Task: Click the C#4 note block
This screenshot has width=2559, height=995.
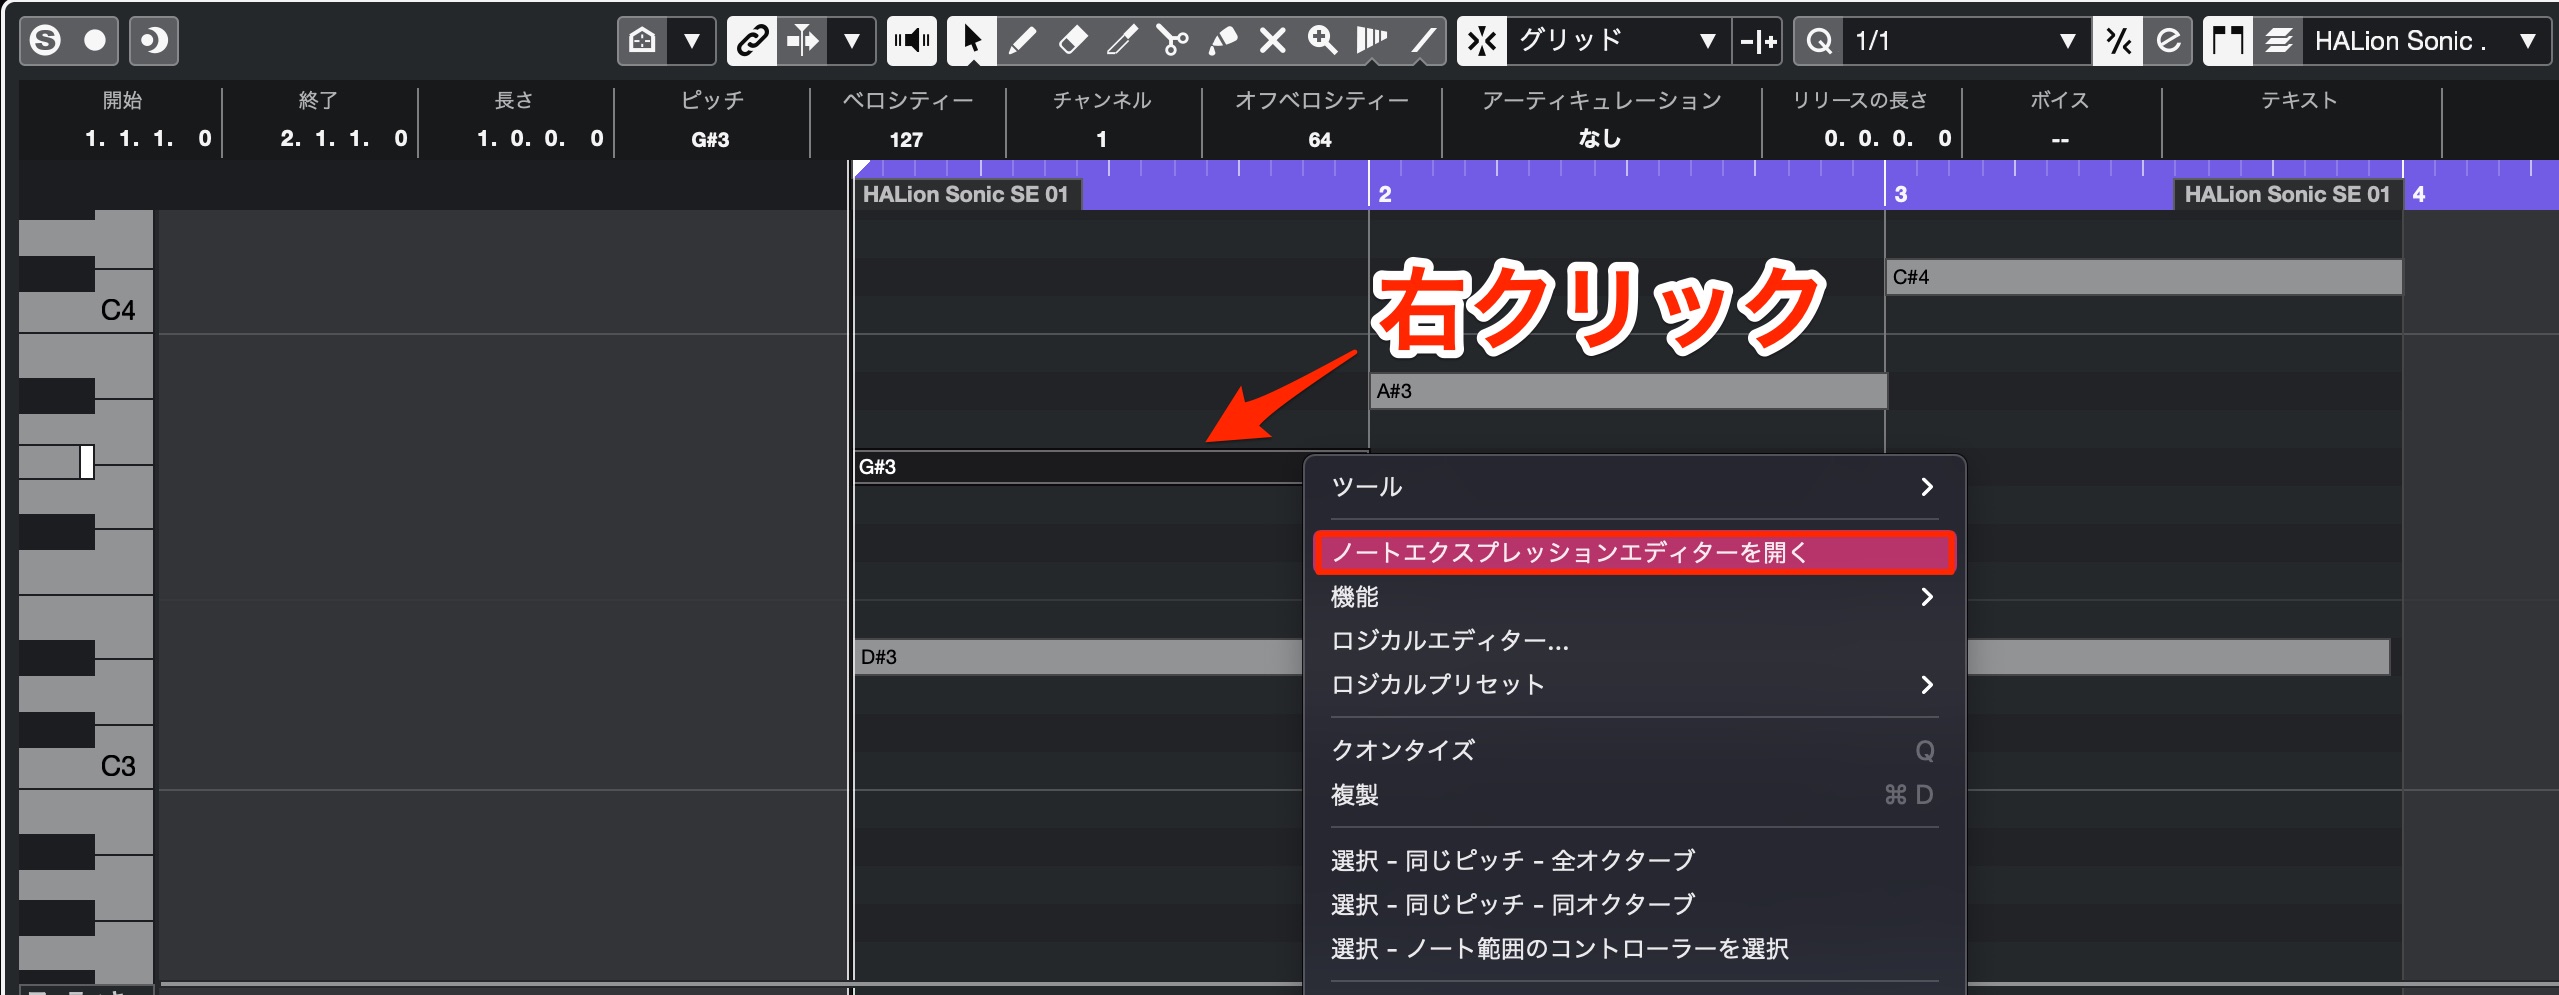Action: 2144,277
